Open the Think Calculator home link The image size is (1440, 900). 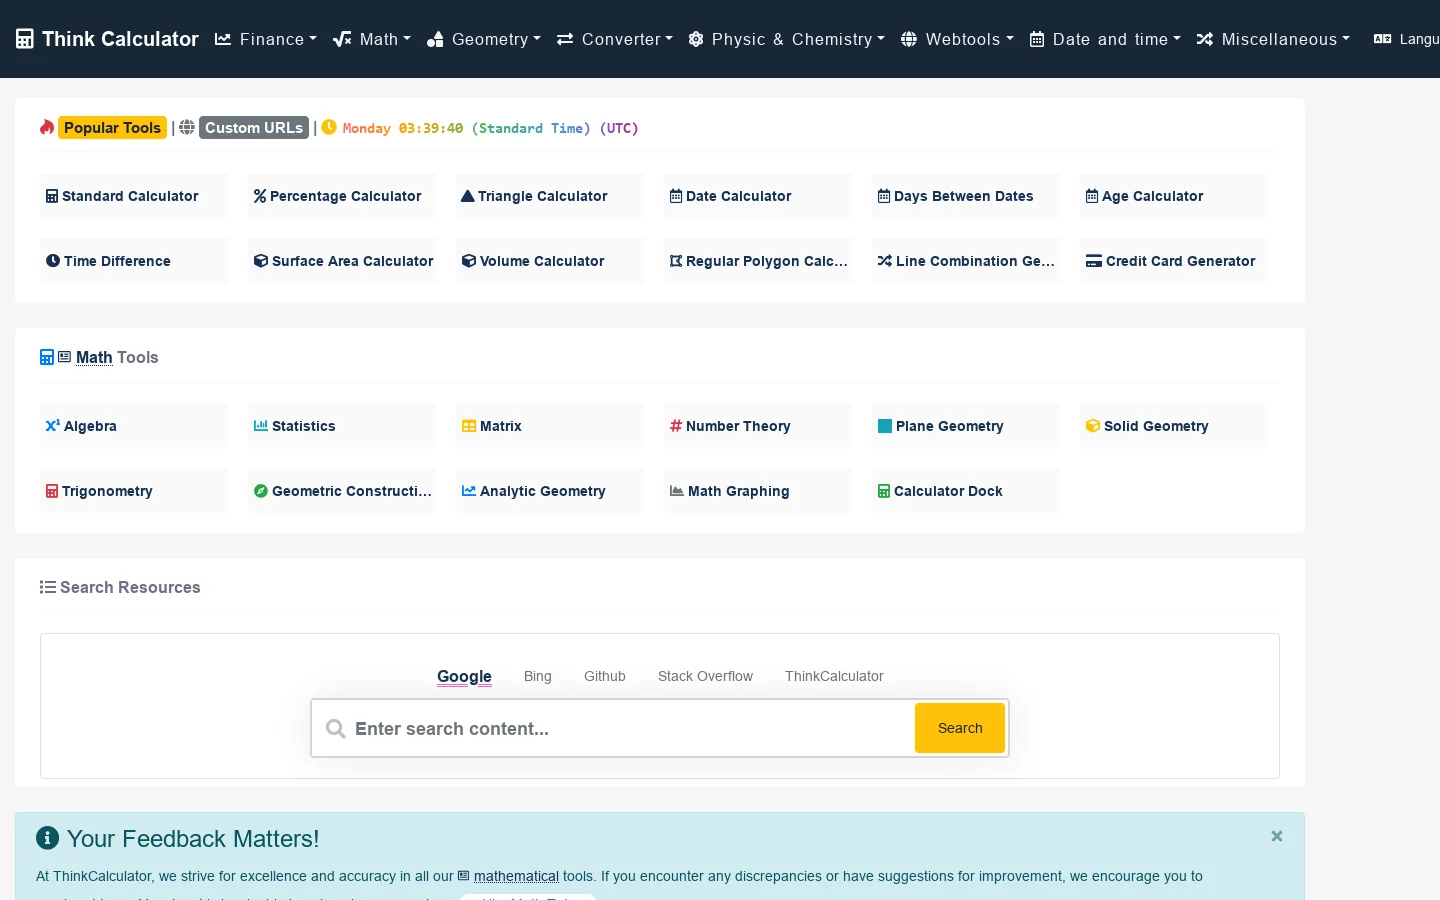108,39
